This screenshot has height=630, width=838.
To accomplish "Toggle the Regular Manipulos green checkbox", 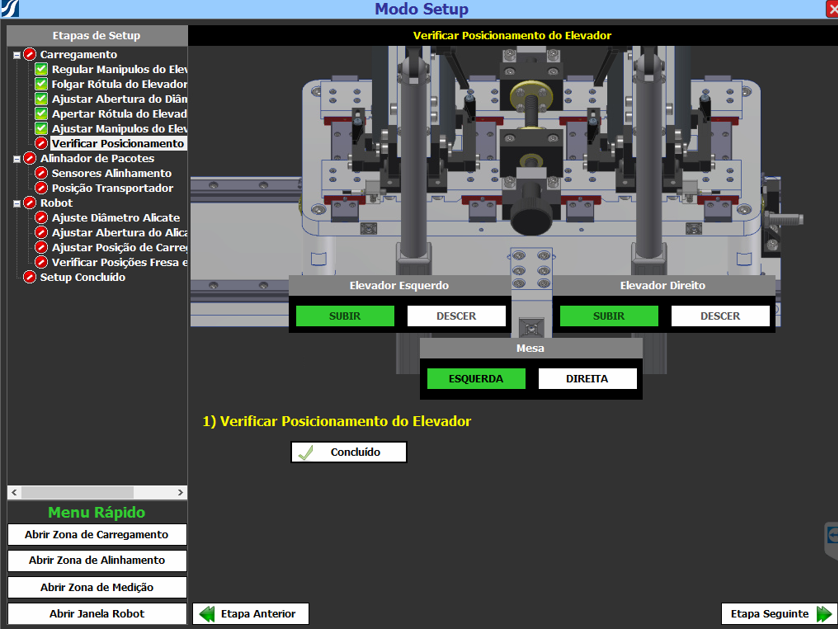I will pos(41,70).
